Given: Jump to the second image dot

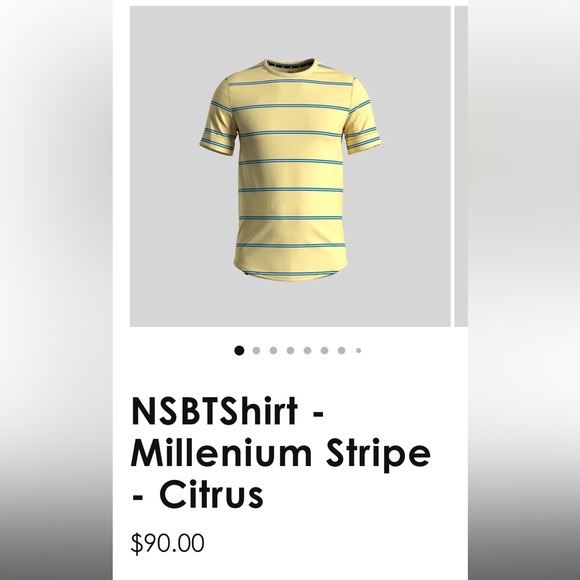Looking at the screenshot, I should [256, 350].
